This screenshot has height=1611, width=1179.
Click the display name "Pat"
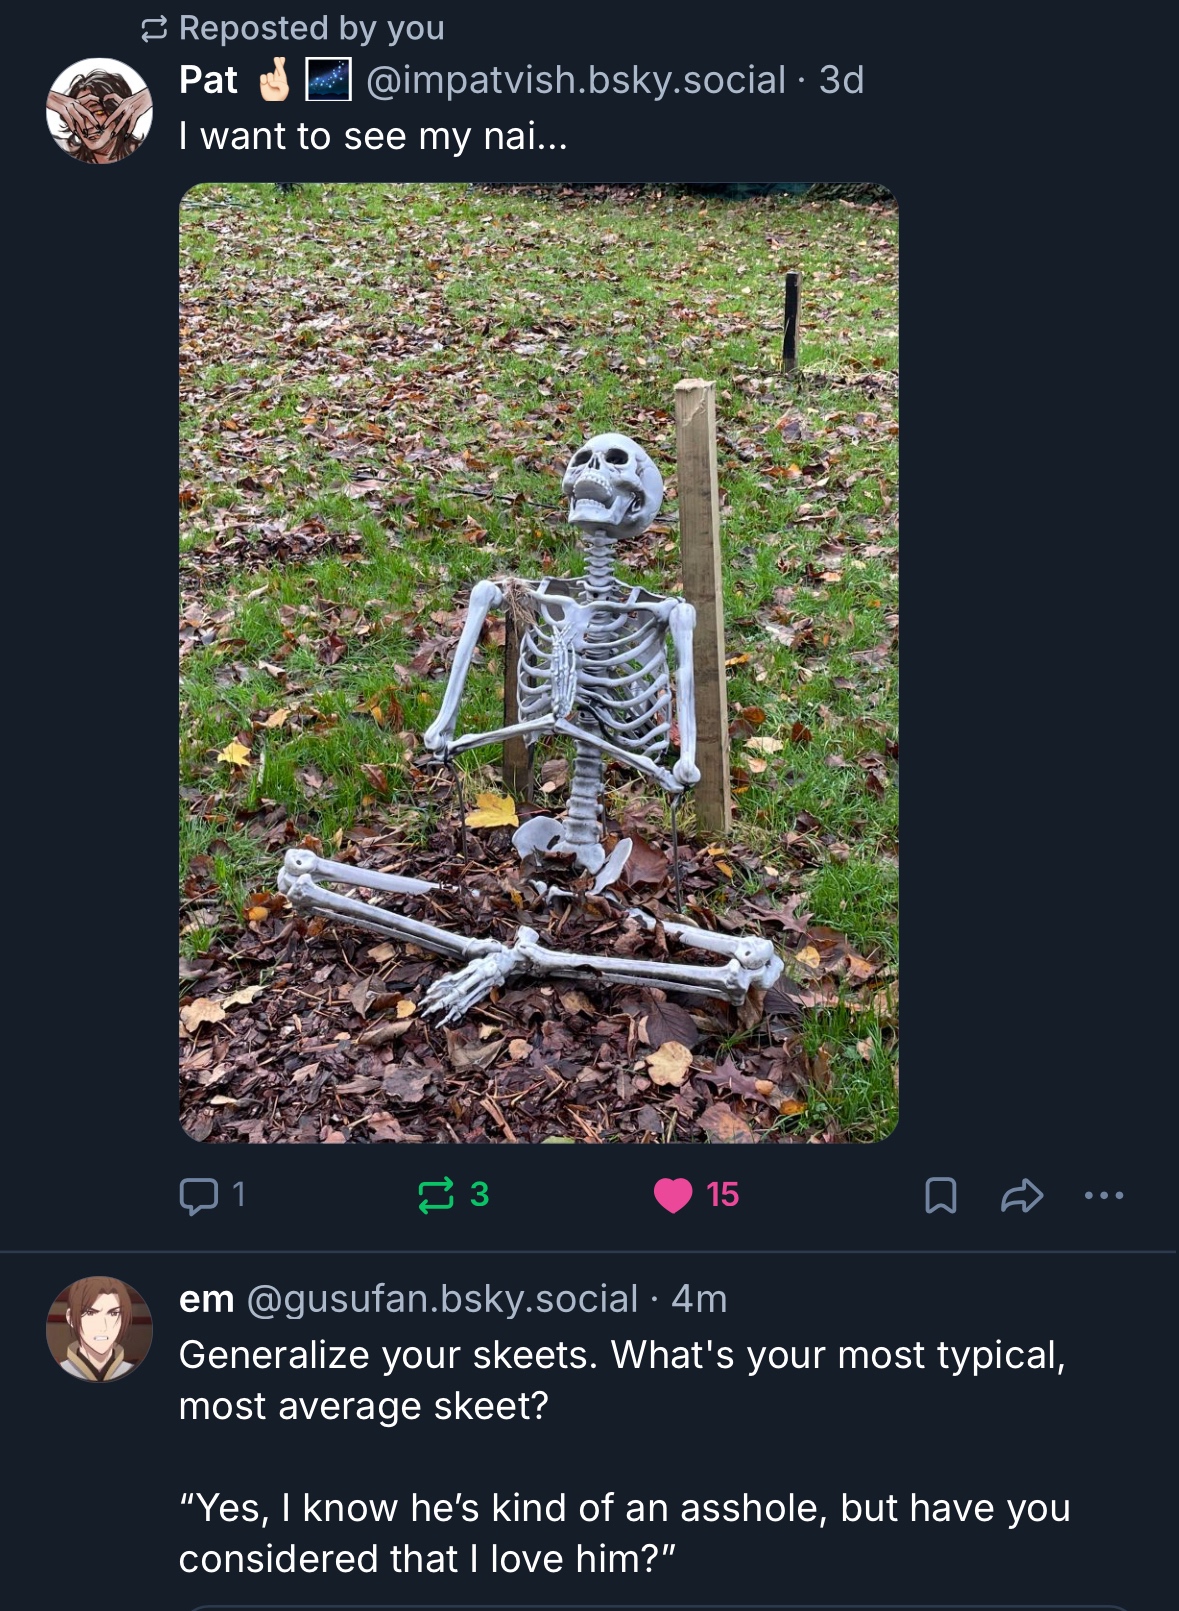click(208, 80)
